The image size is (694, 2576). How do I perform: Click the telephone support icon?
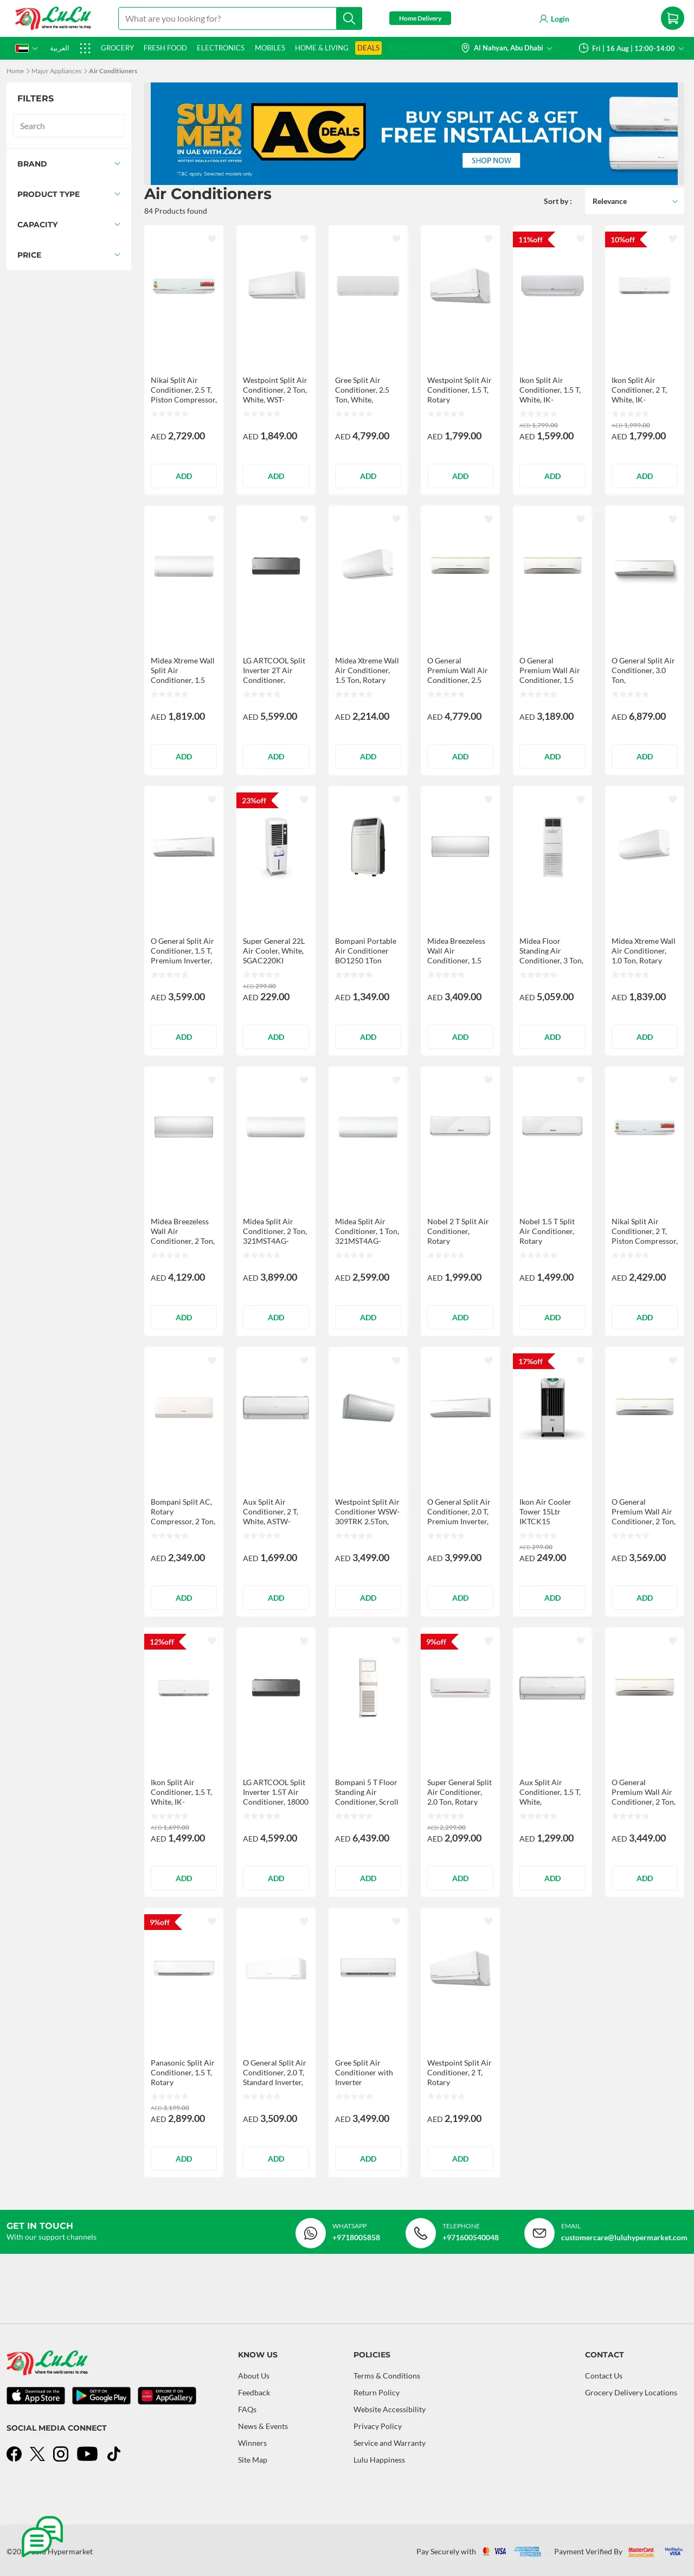(420, 2233)
